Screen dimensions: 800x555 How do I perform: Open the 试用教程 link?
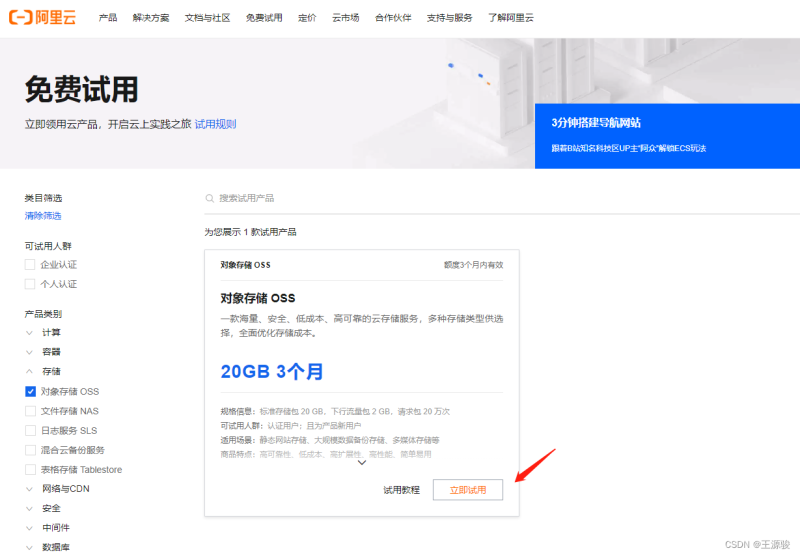(400, 490)
